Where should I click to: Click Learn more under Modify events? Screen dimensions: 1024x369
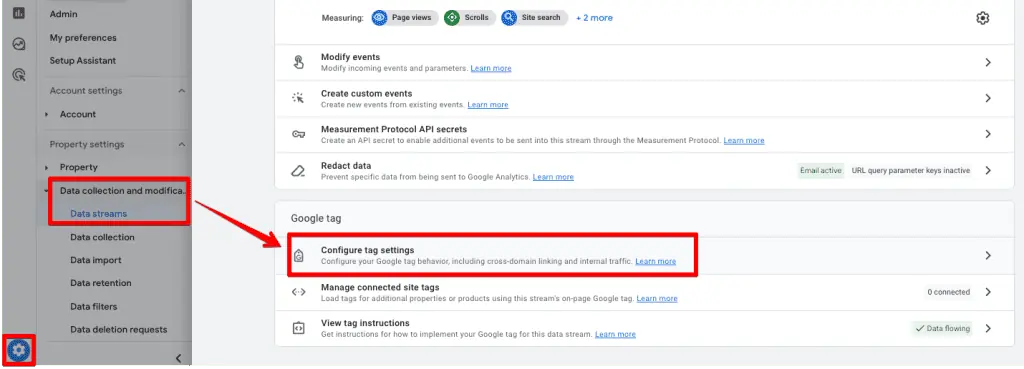(491, 68)
